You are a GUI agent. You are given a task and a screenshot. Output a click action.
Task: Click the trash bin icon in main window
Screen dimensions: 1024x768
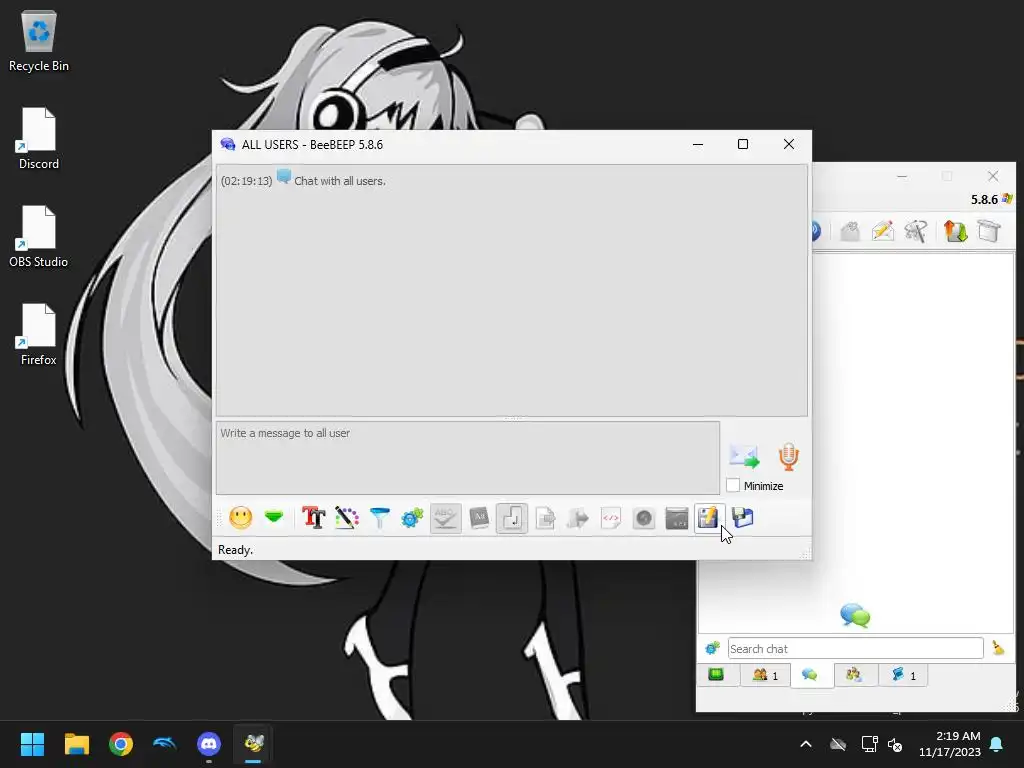pos(989,231)
